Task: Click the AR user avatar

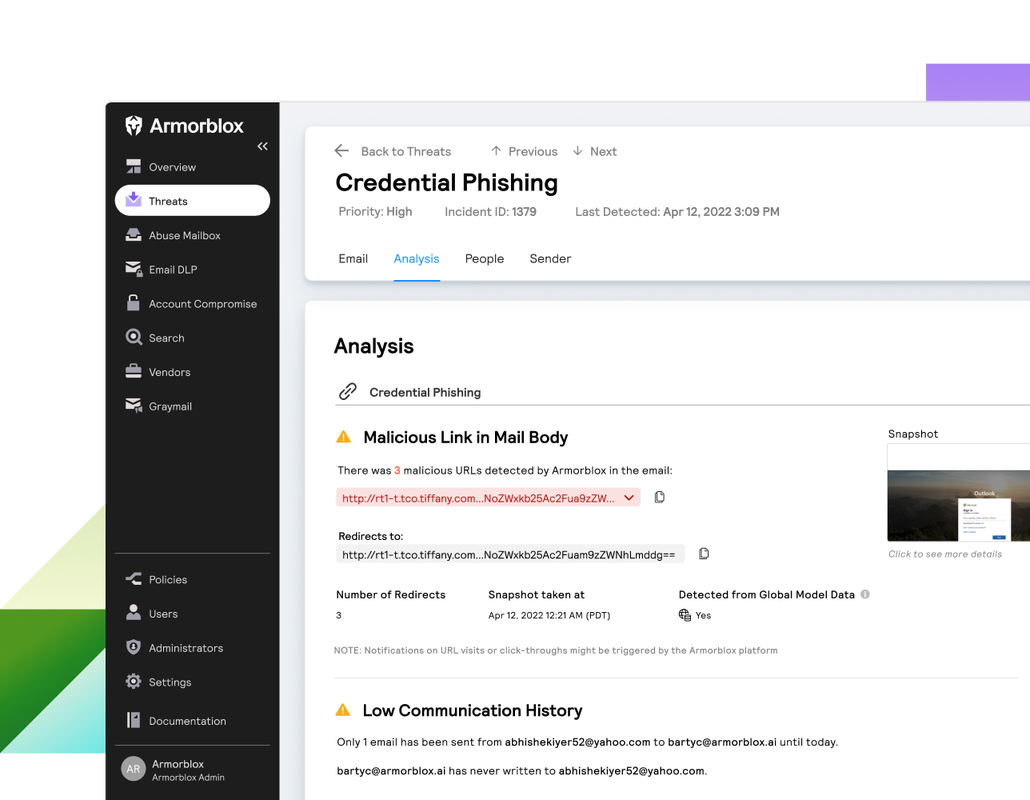Action: [133, 769]
